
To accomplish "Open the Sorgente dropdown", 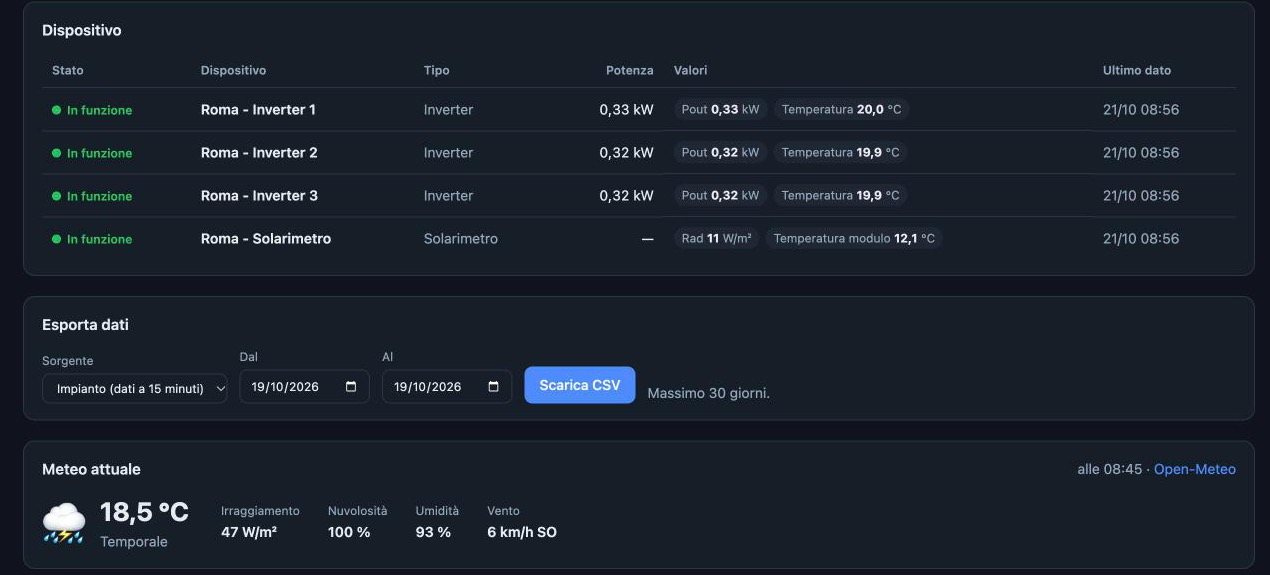I will click(x=135, y=388).
